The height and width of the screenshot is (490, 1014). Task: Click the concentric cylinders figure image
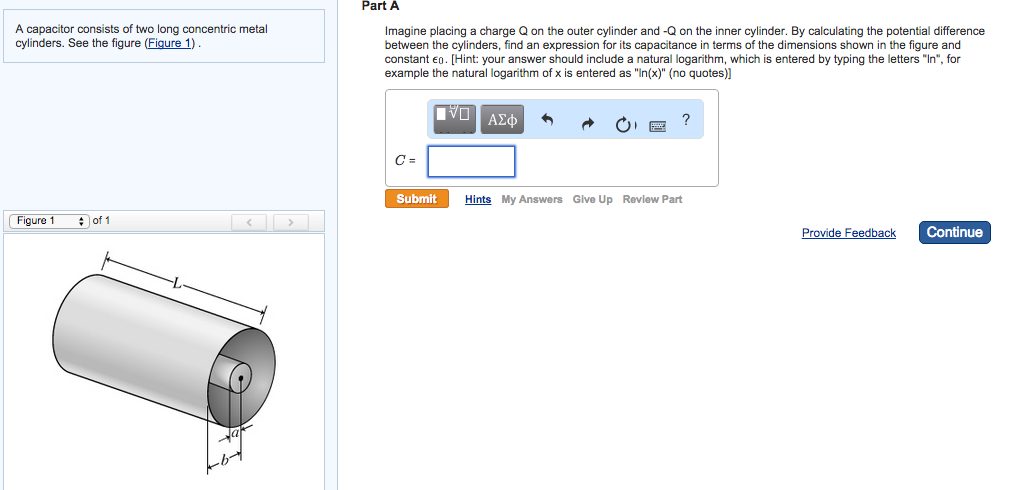pos(165,362)
